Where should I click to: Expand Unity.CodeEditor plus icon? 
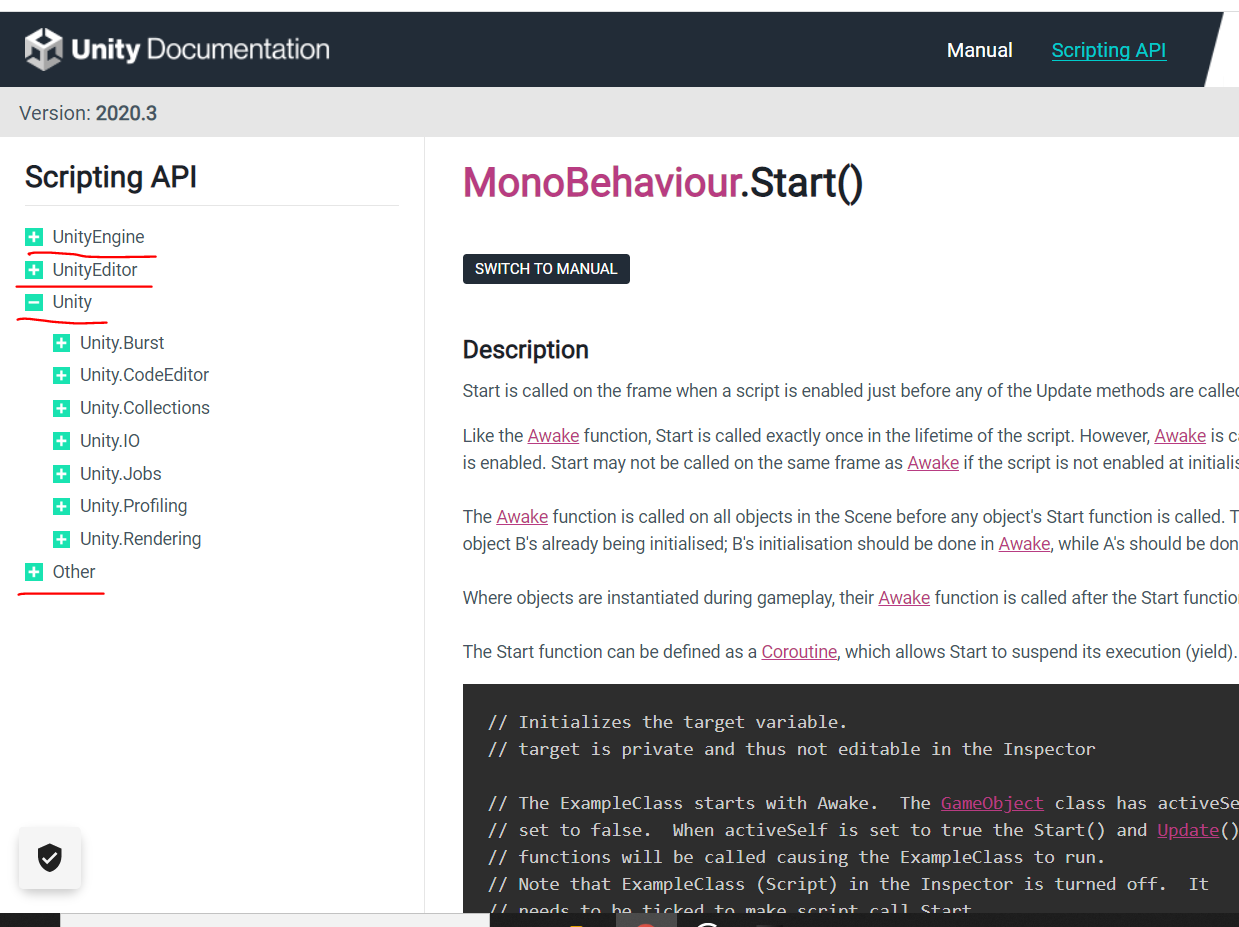(62, 376)
